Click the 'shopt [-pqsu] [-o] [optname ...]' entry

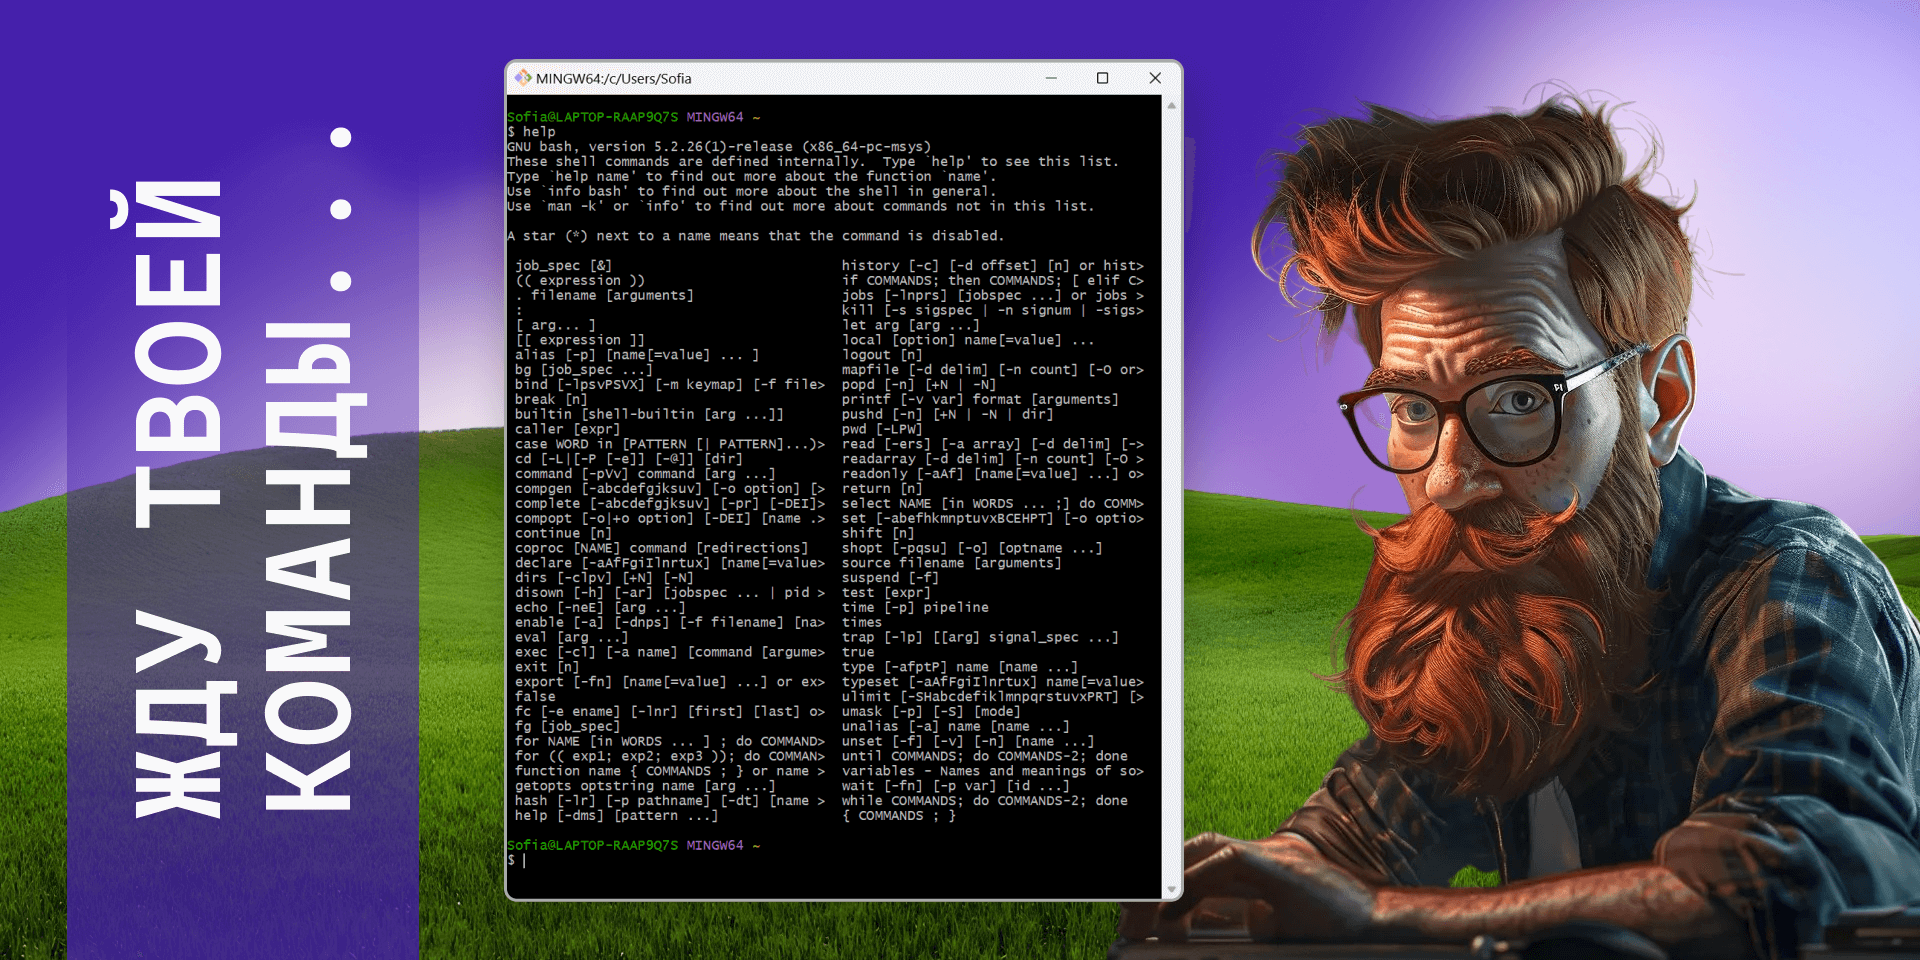click(972, 548)
